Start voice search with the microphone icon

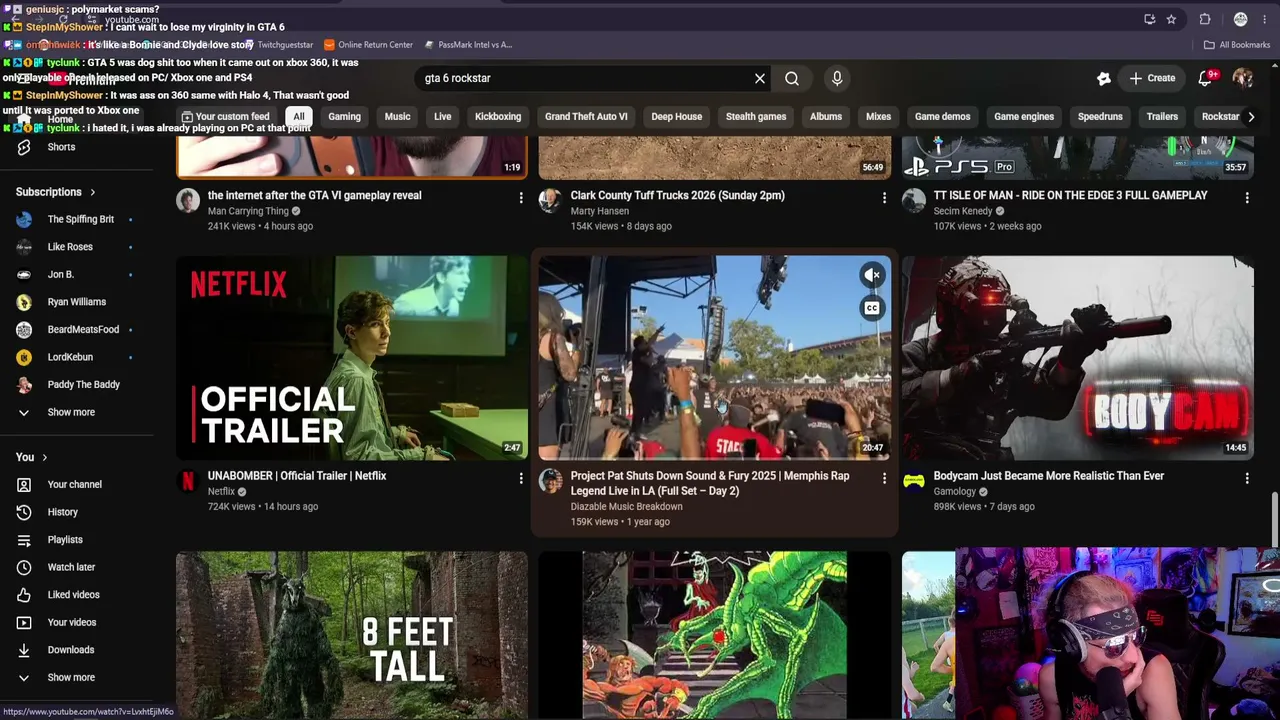(837, 78)
